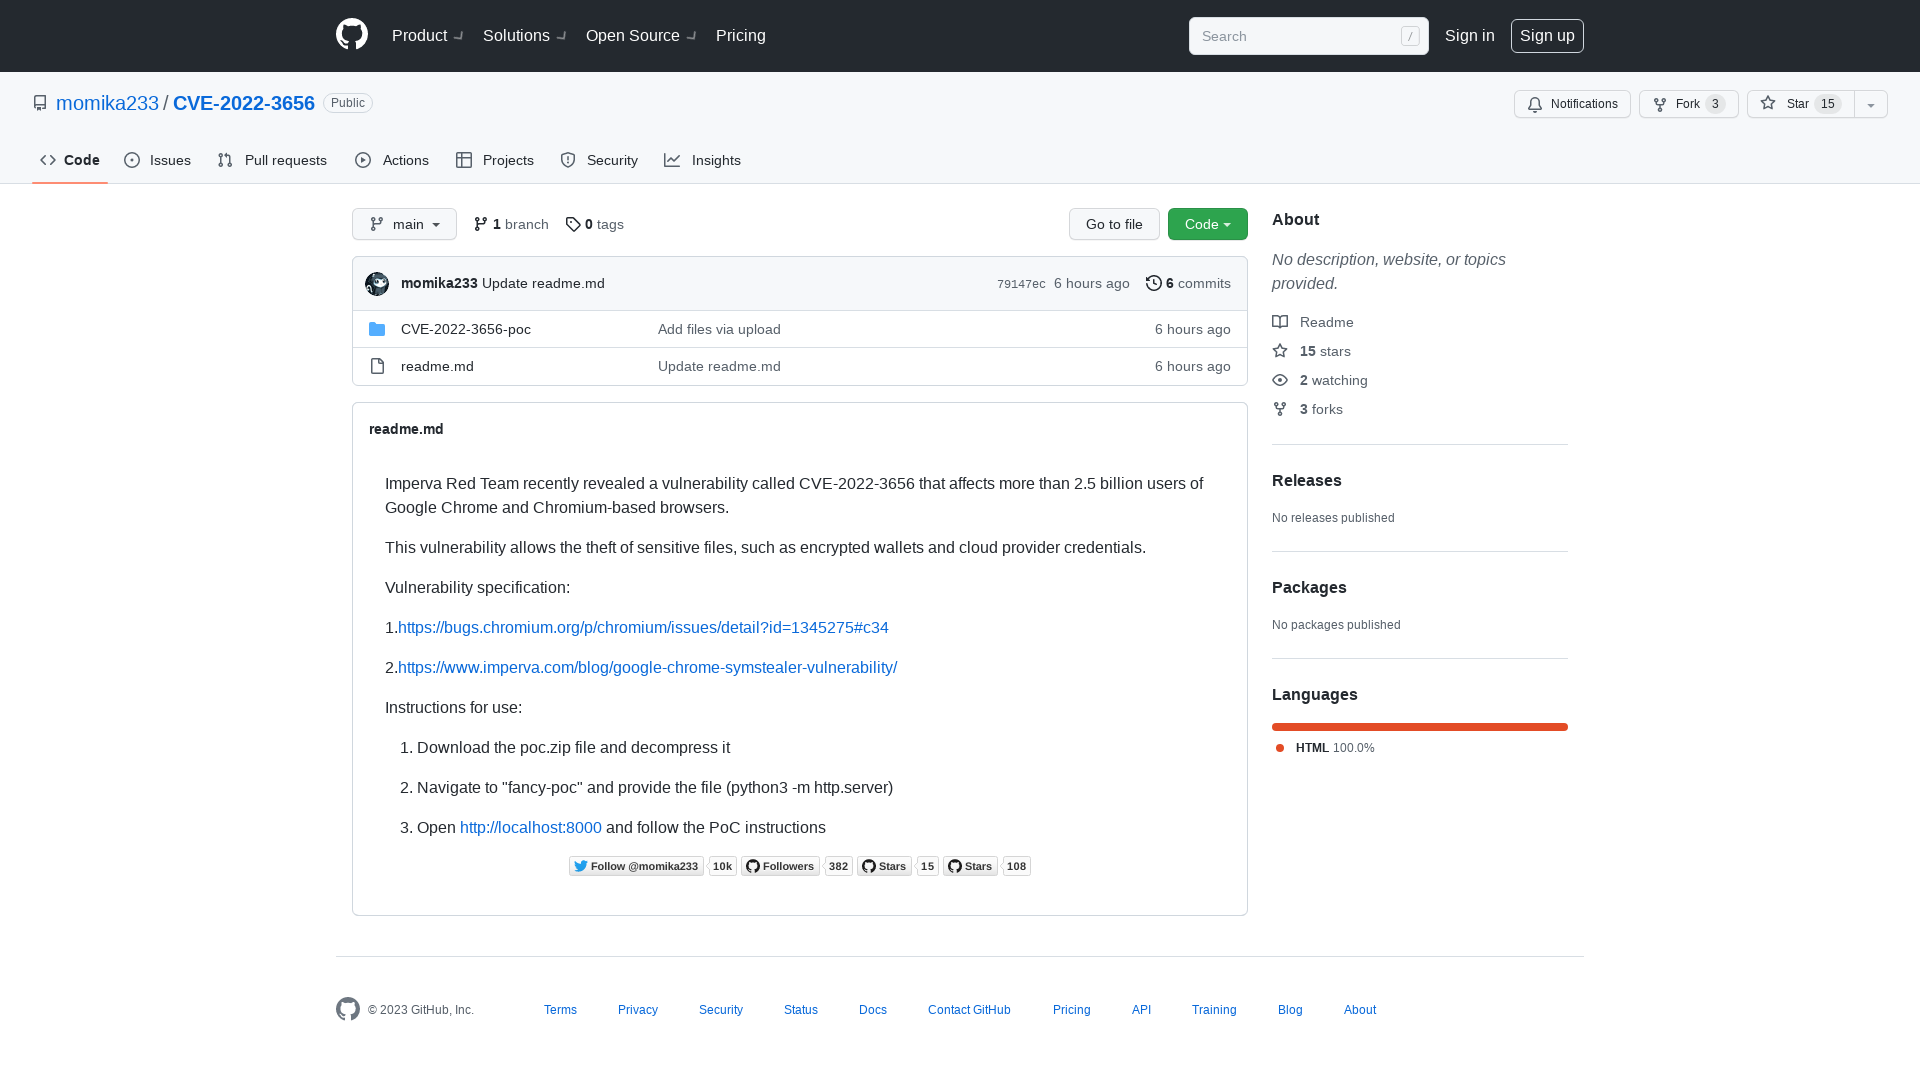This screenshot has height=1080, width=1920.
Task: Click the Docs footer link
Action: [873, 1010]
